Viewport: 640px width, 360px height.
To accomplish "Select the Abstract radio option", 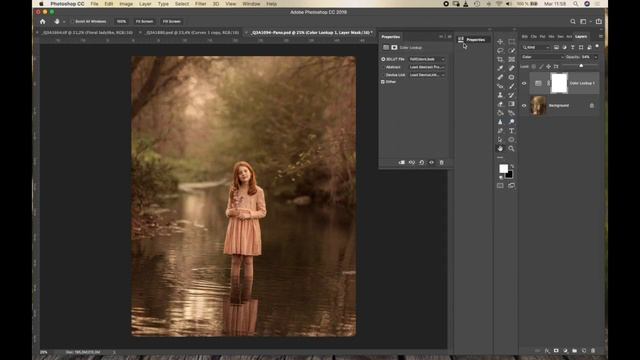I will click(x=383, y=67).
